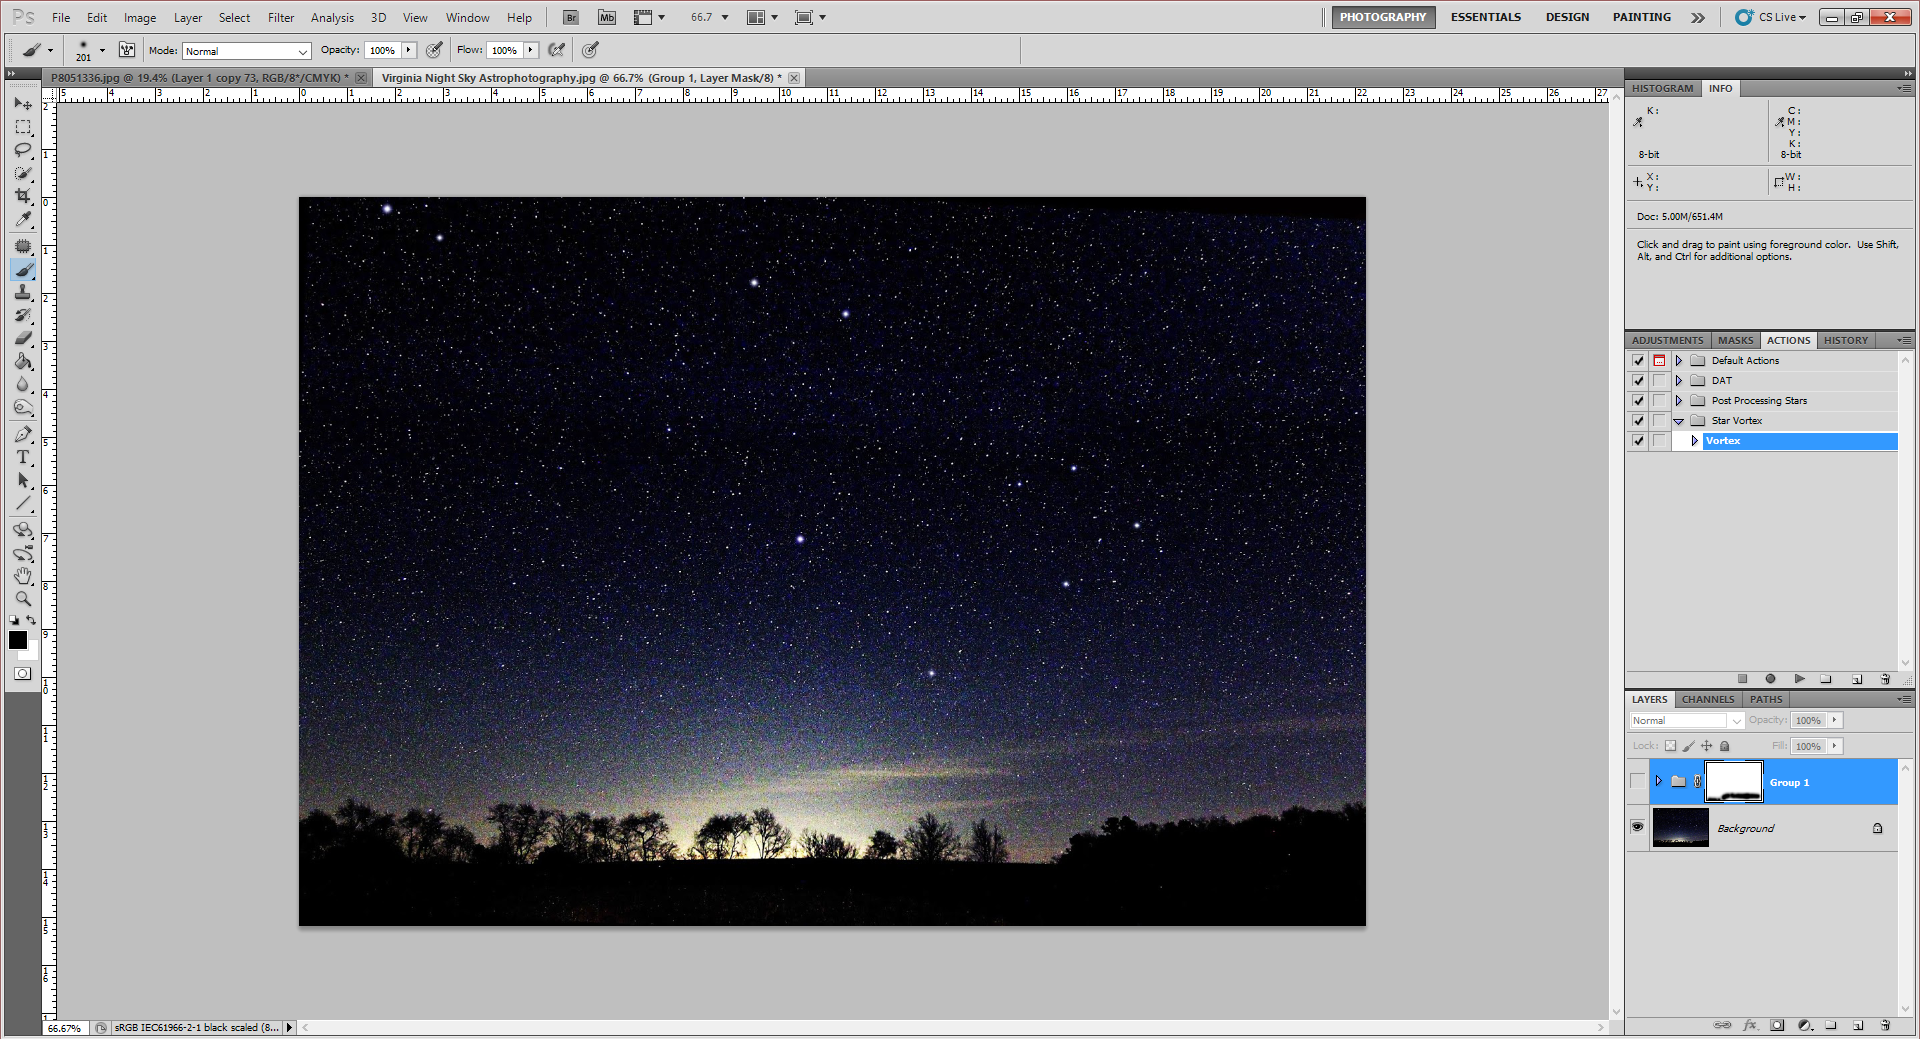Screen dimensions: 1920x1039
Task: Switch to the Channels tab
Action: 1707,700
